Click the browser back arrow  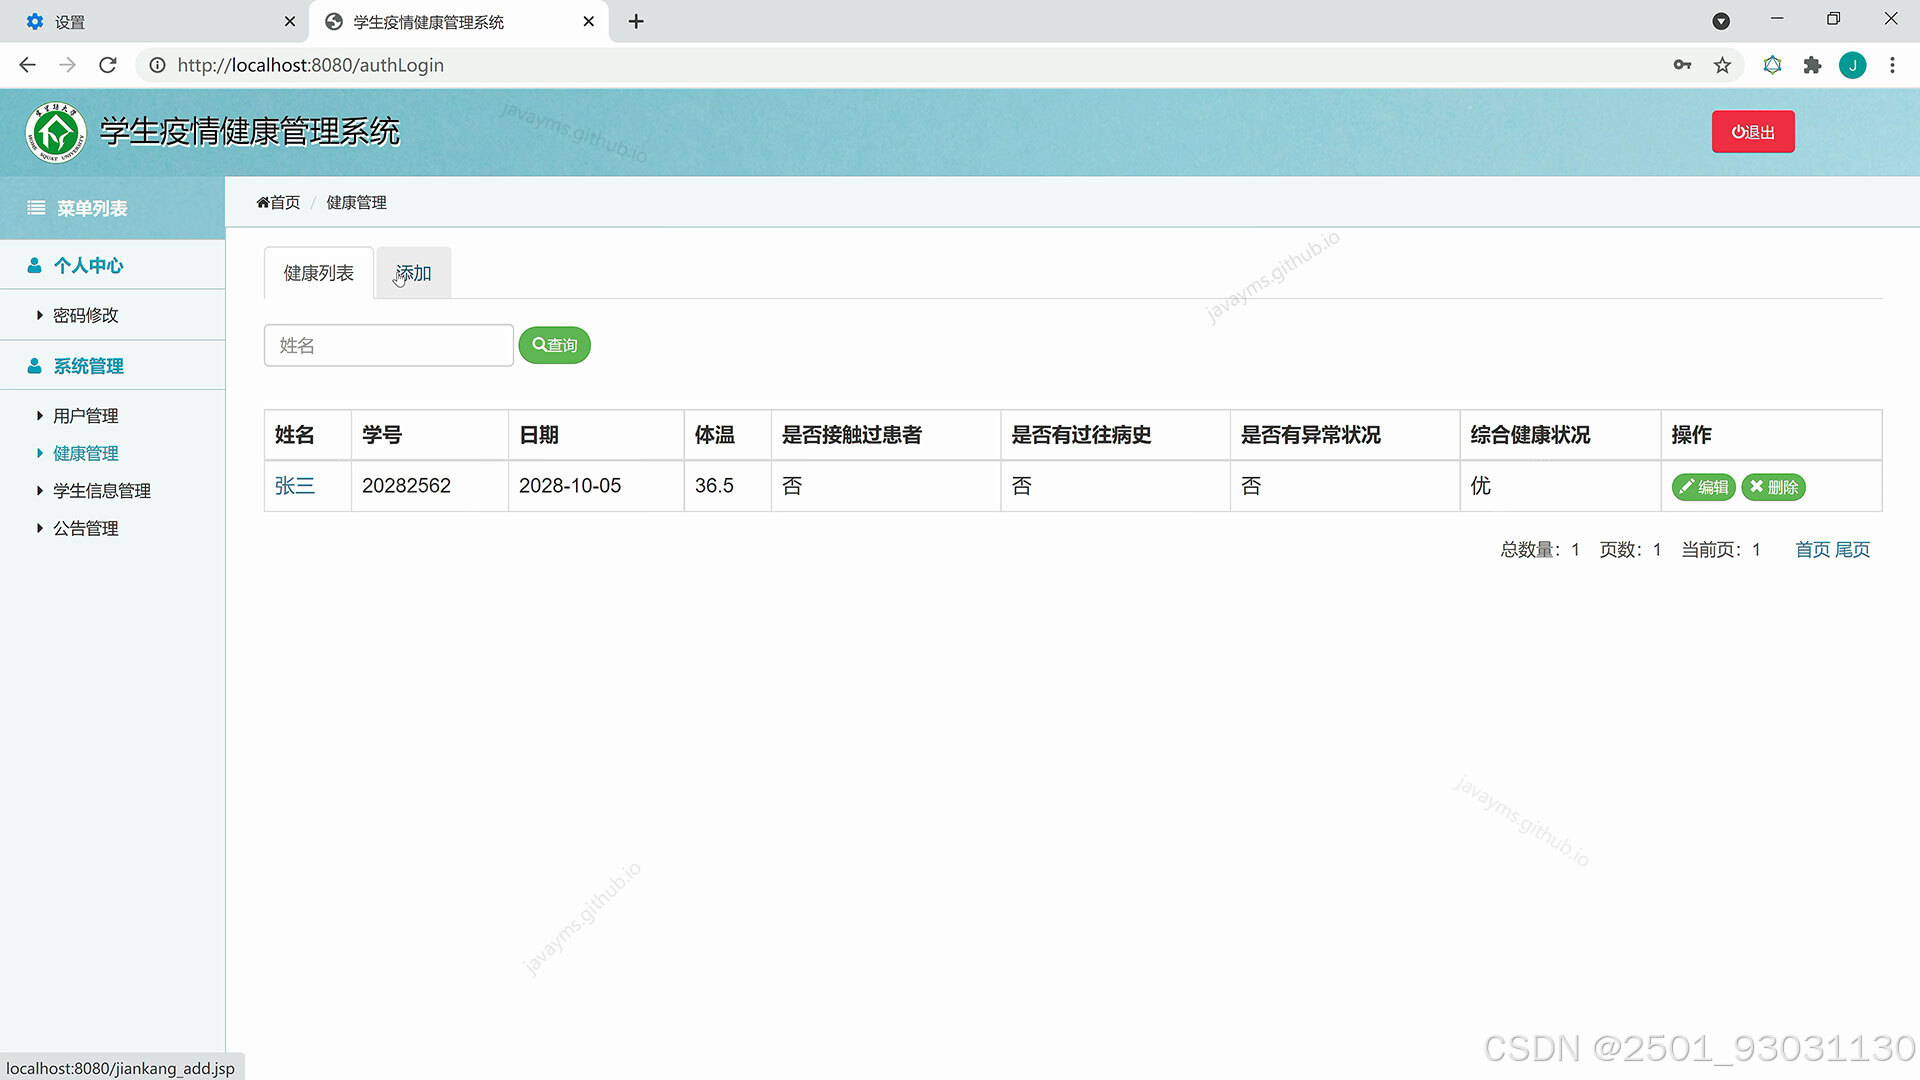pos(27,65)
